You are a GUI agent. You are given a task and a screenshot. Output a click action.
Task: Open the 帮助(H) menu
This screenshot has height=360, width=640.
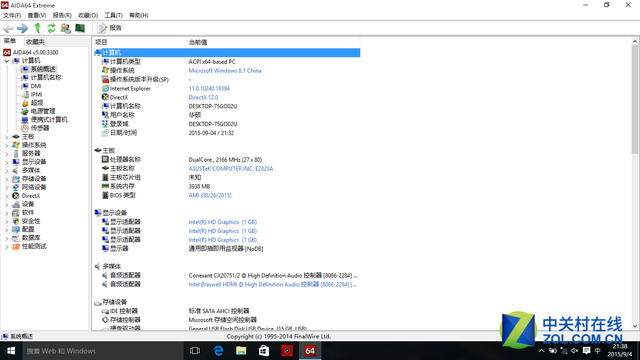click(x=139, y=15)
